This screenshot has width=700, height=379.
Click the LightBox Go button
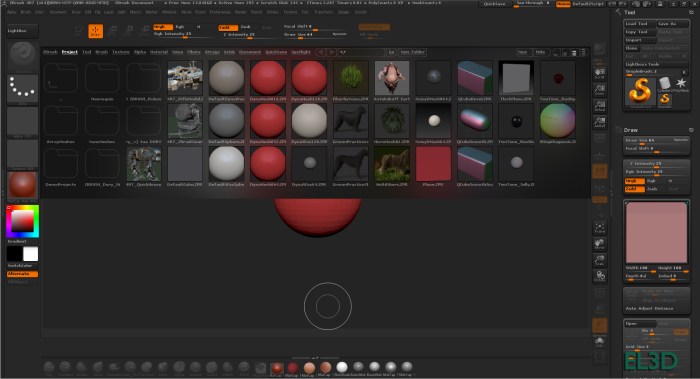pos(391,52)
